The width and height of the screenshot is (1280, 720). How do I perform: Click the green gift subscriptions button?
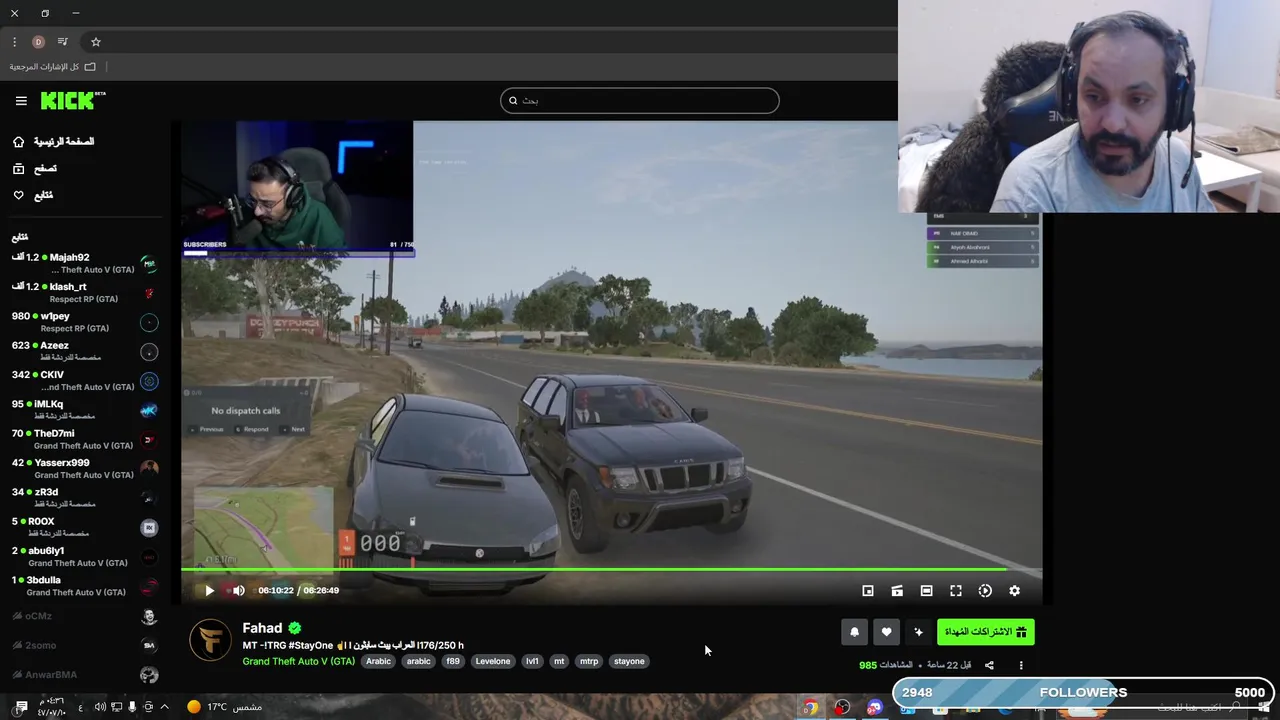pos(985,632)
